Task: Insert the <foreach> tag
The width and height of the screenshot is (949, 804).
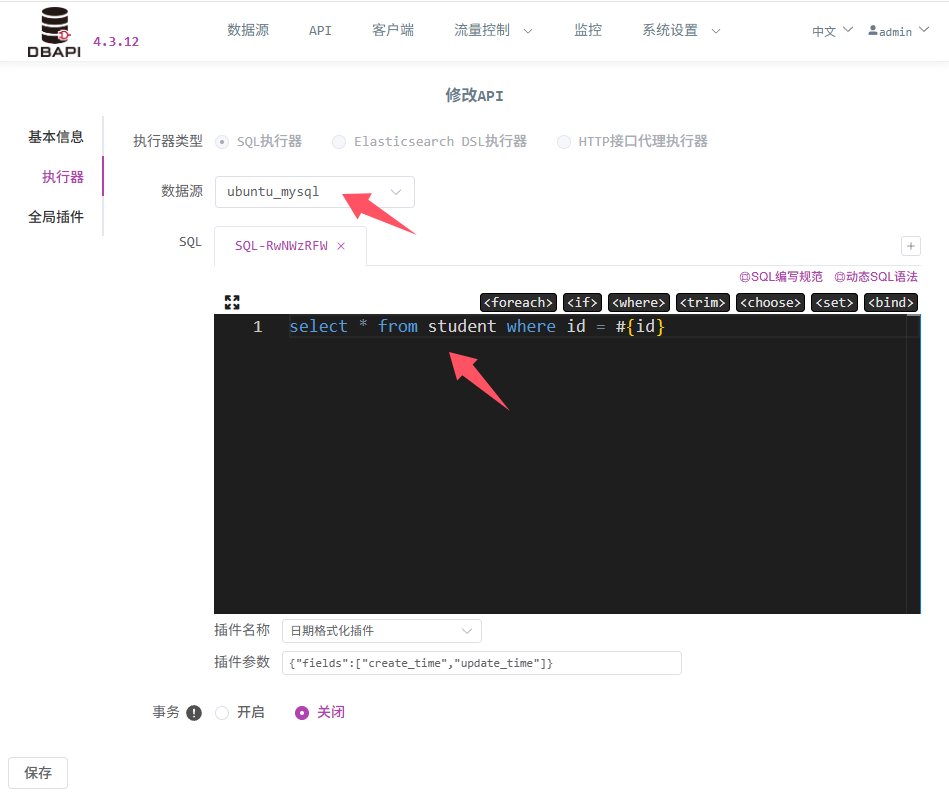Action: 518,303
